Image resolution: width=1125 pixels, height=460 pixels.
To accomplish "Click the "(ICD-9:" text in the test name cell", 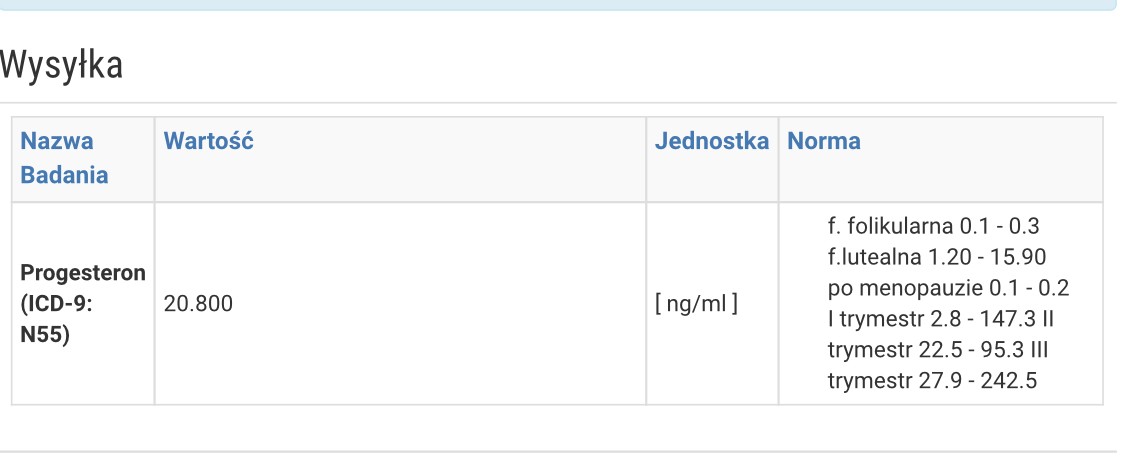I will point(56,302).
